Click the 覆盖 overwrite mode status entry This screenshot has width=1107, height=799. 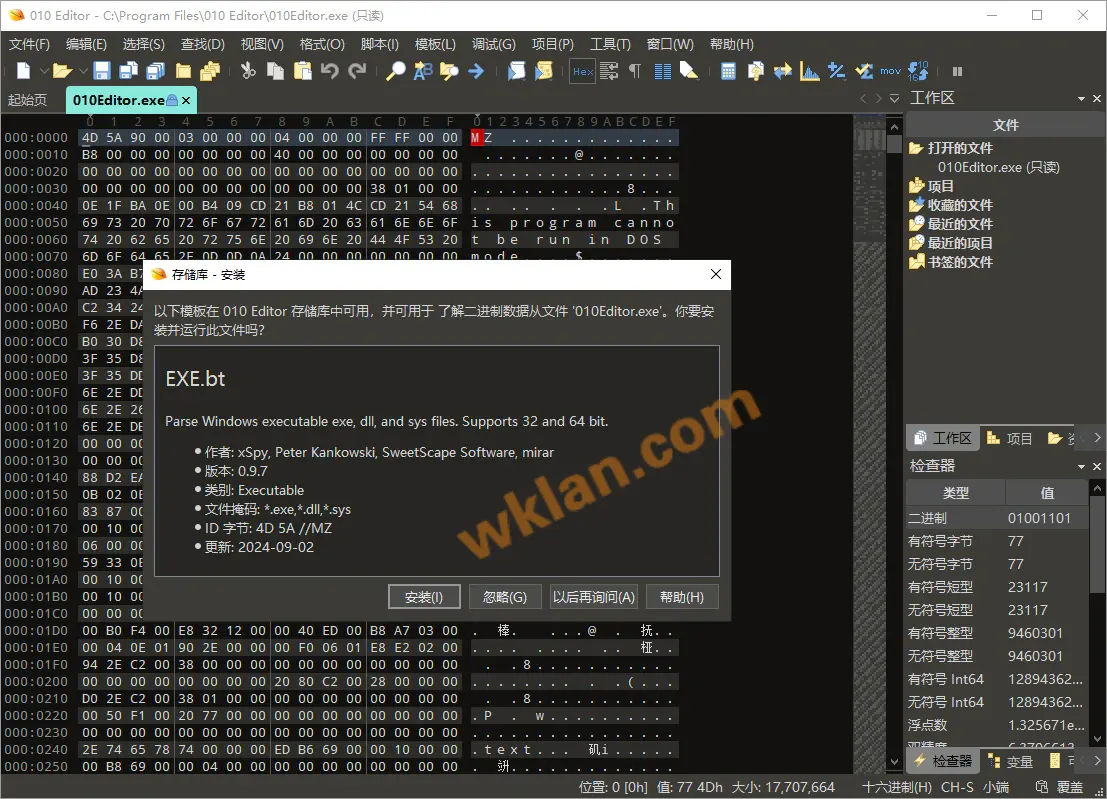pyautogui.click(x=1070, y=787)
